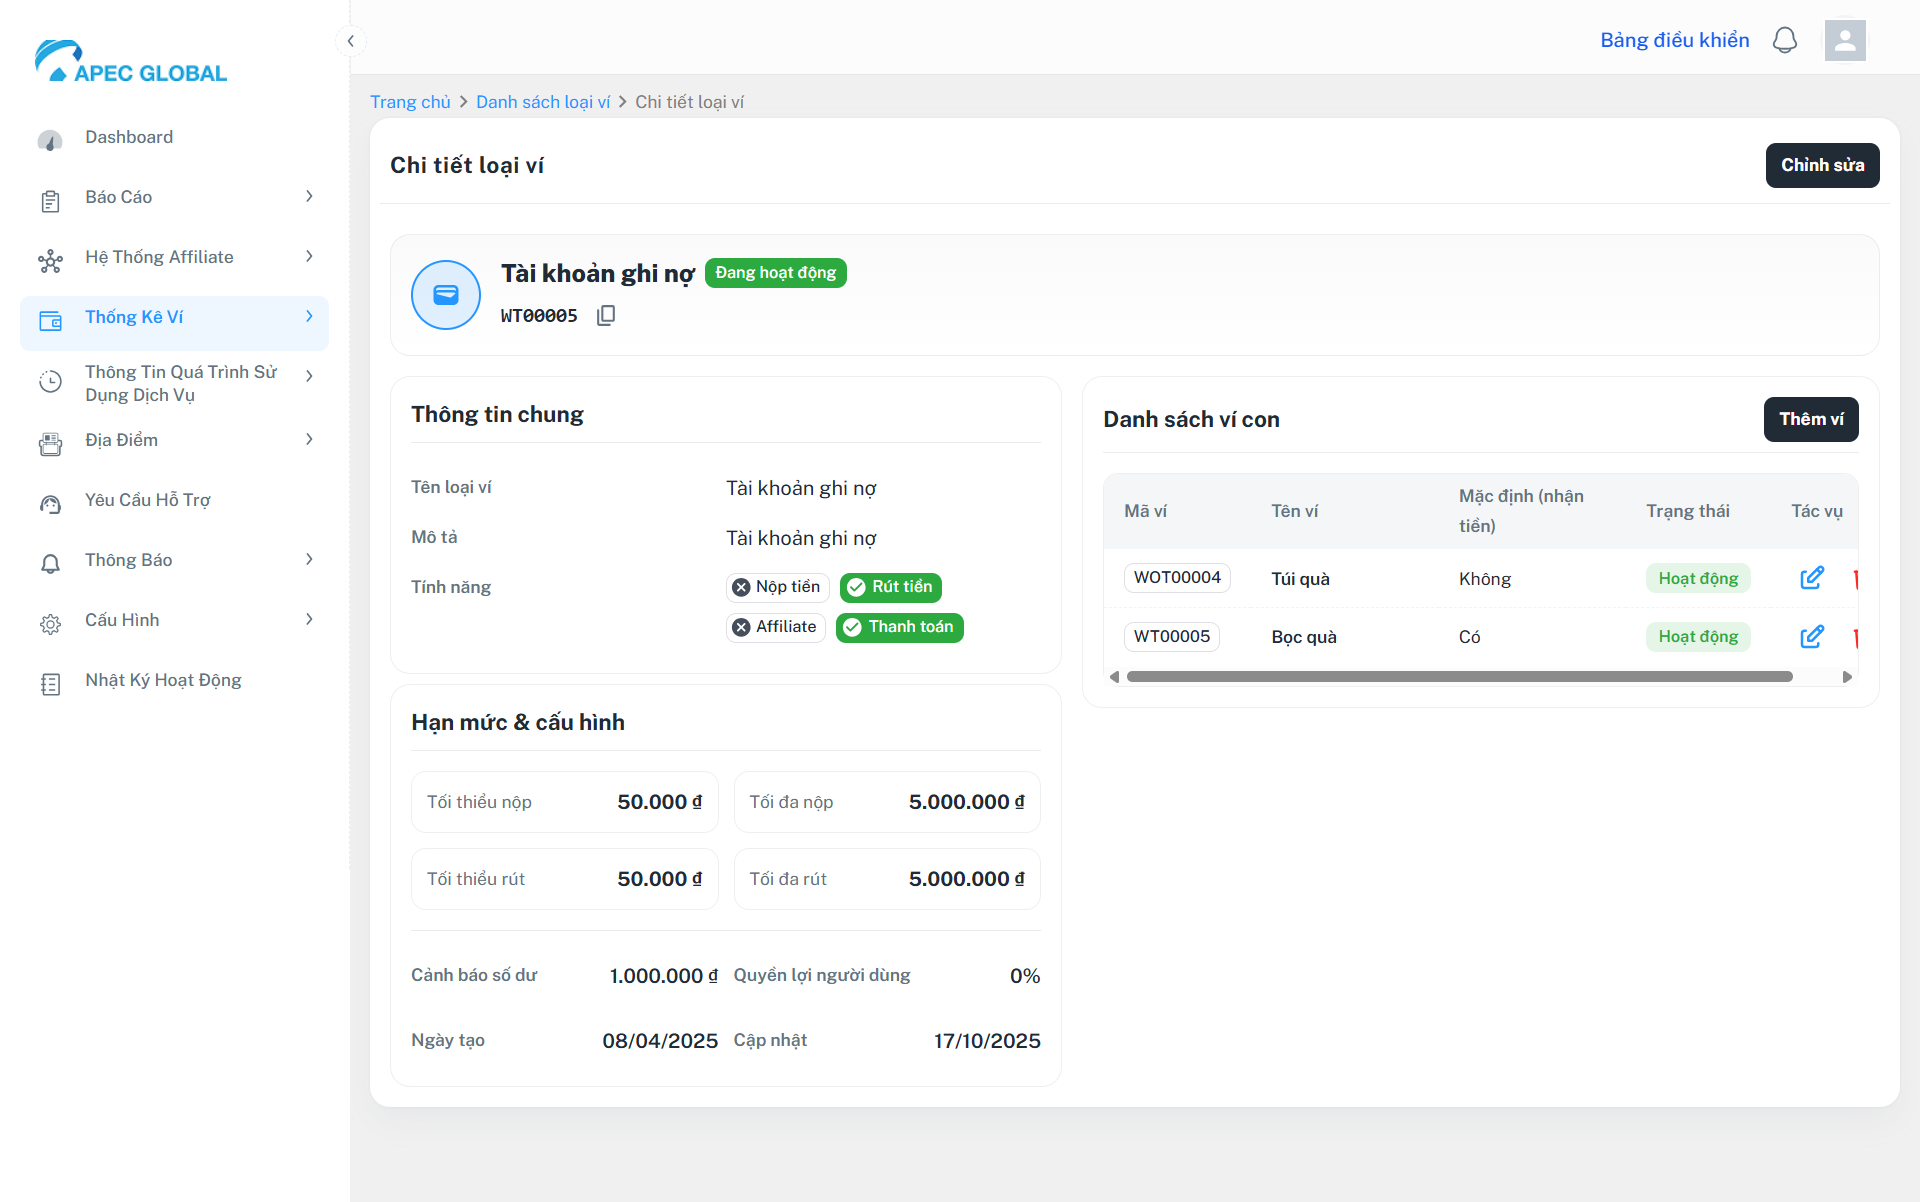Click the APEC GLOBAL logo
This screenshot has height=1202, width=1920.
(131, 62)
